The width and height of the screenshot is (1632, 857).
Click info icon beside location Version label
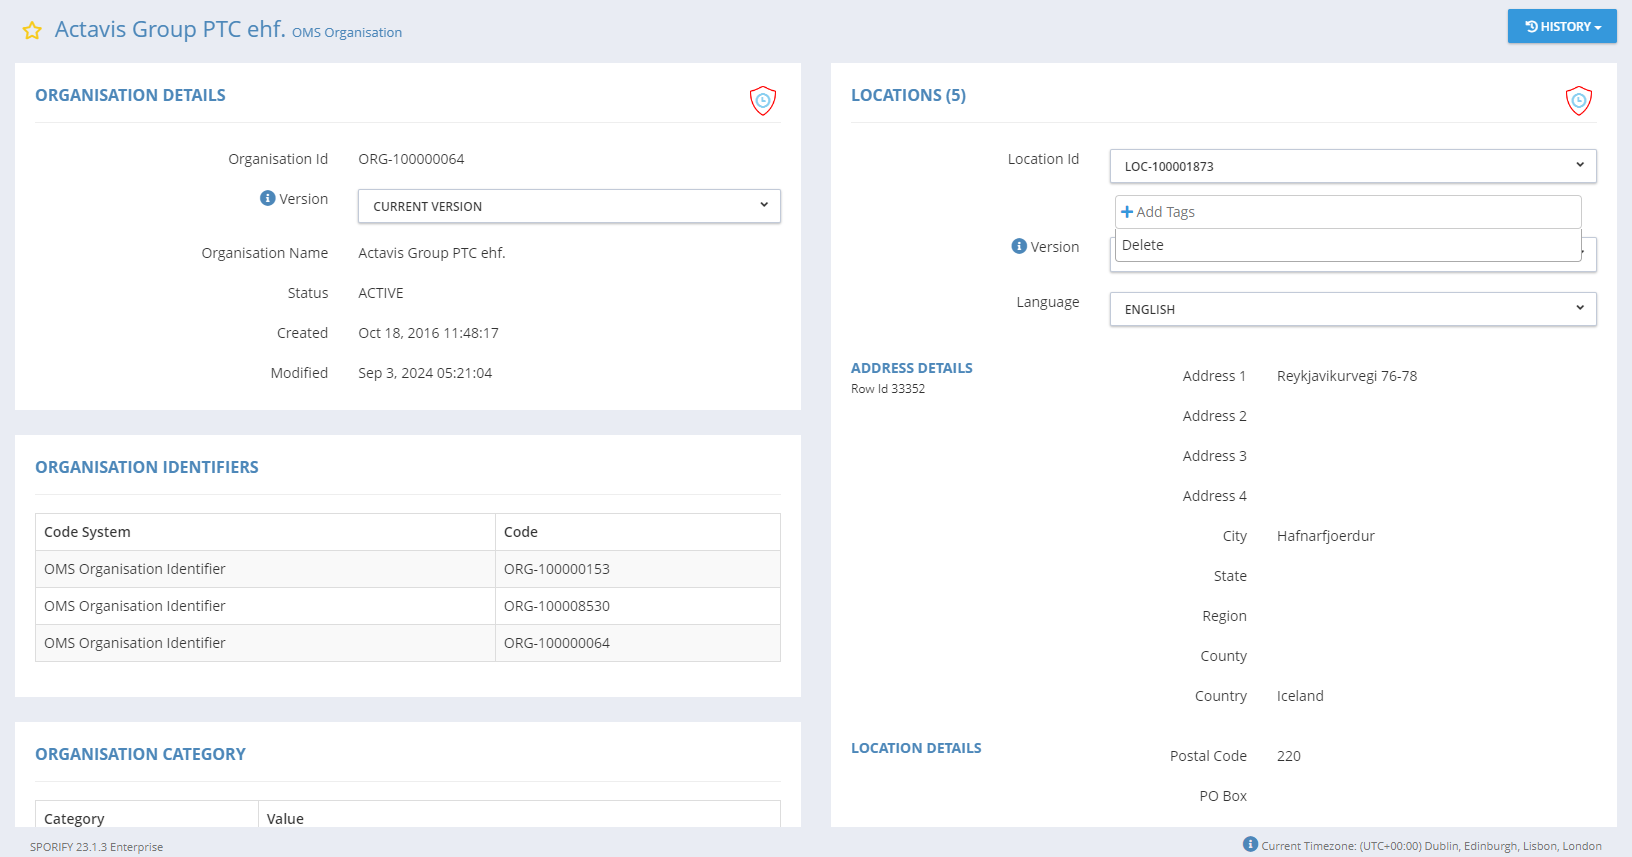pyautogui.click(x=1019, y=246)
